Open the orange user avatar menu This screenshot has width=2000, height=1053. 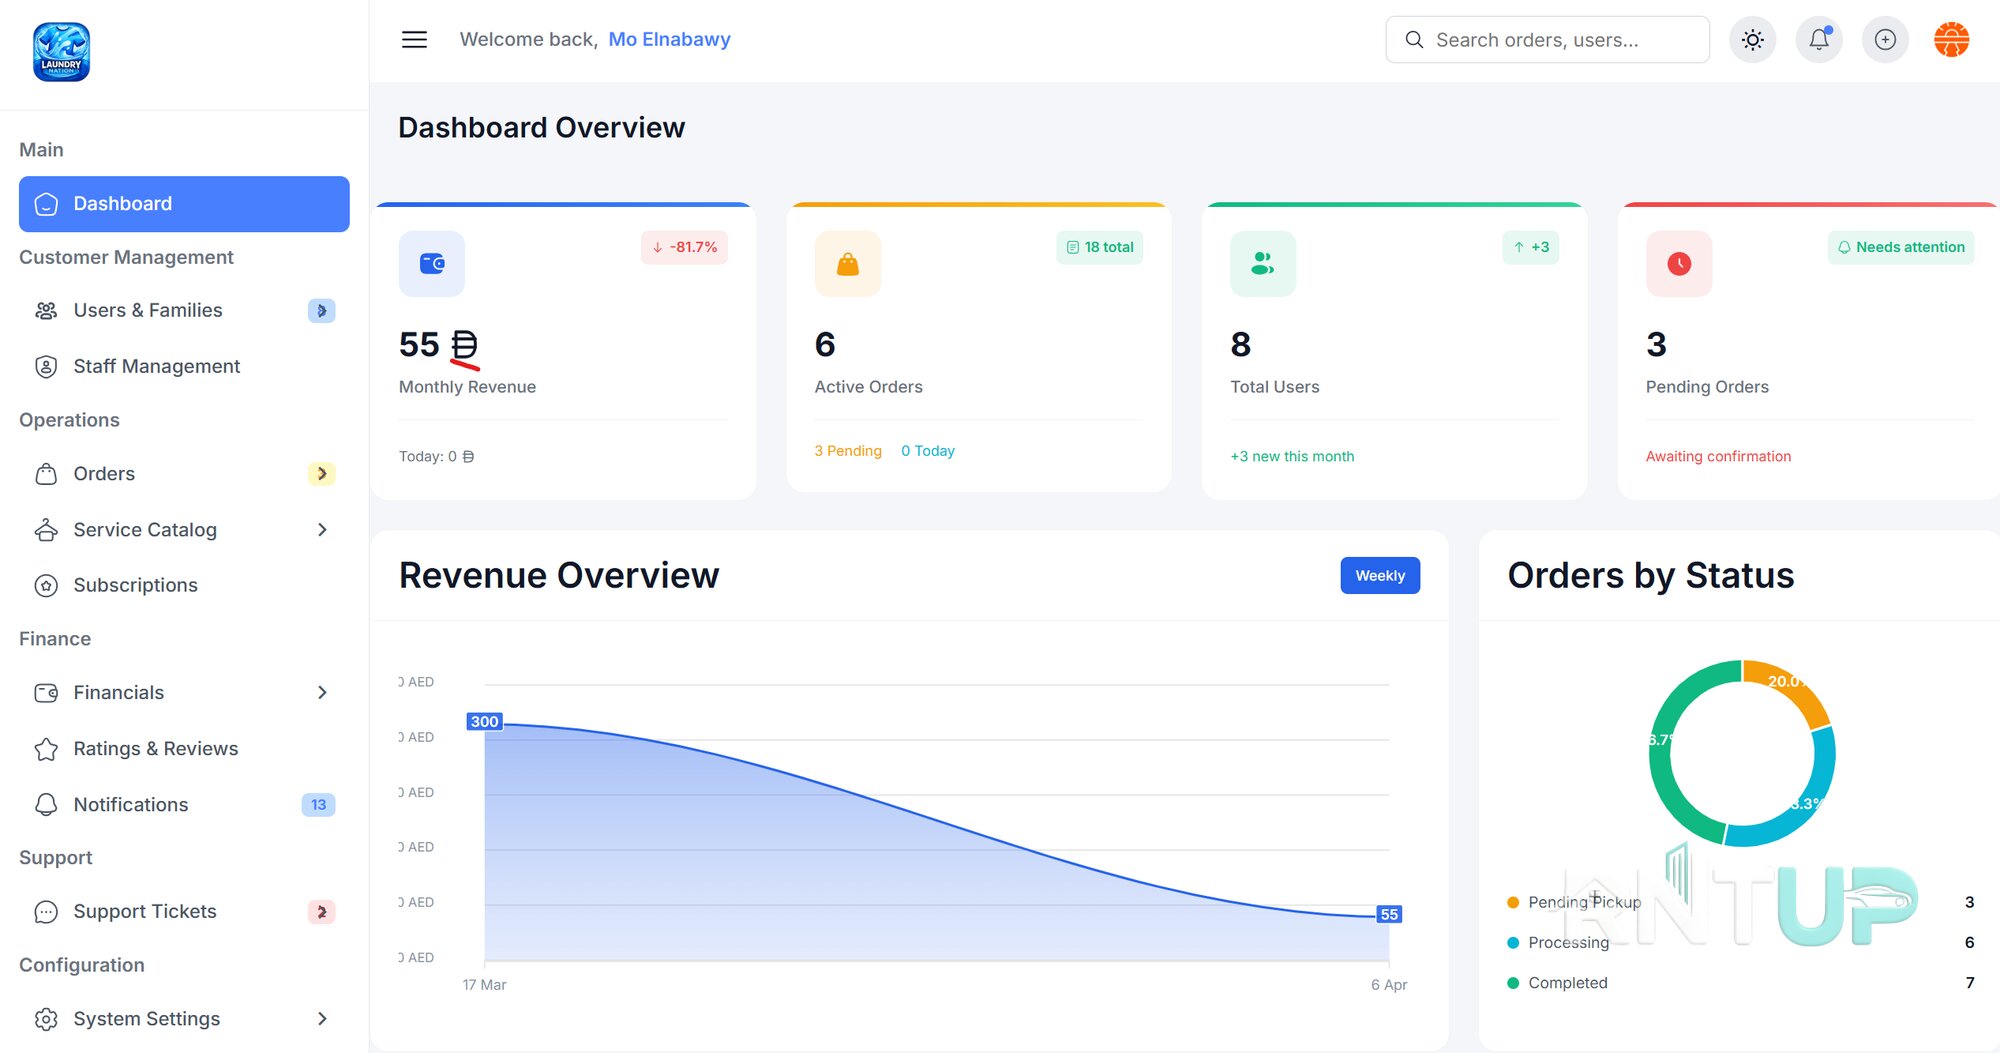[x=1951, y=40]
